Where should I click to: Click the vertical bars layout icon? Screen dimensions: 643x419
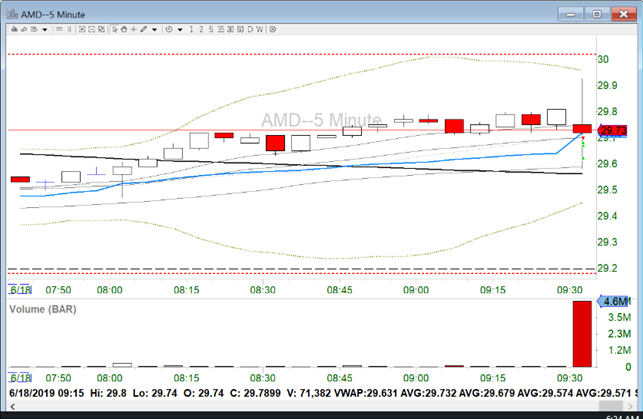pos(69,29)
